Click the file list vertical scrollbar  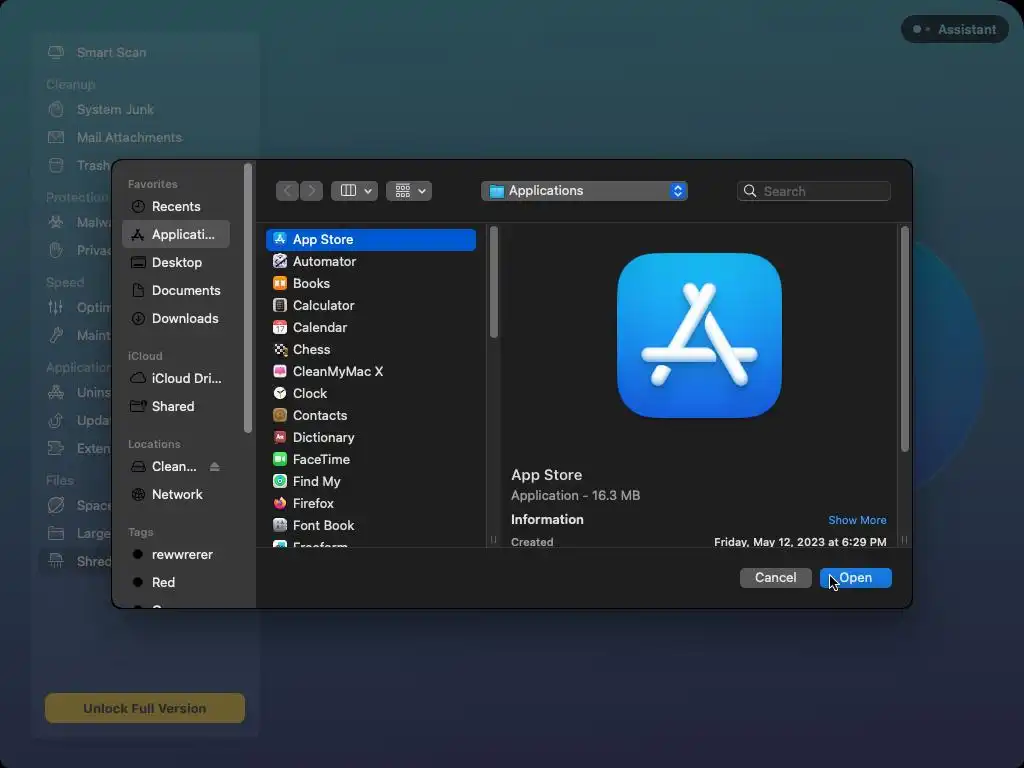coord(494,282)
